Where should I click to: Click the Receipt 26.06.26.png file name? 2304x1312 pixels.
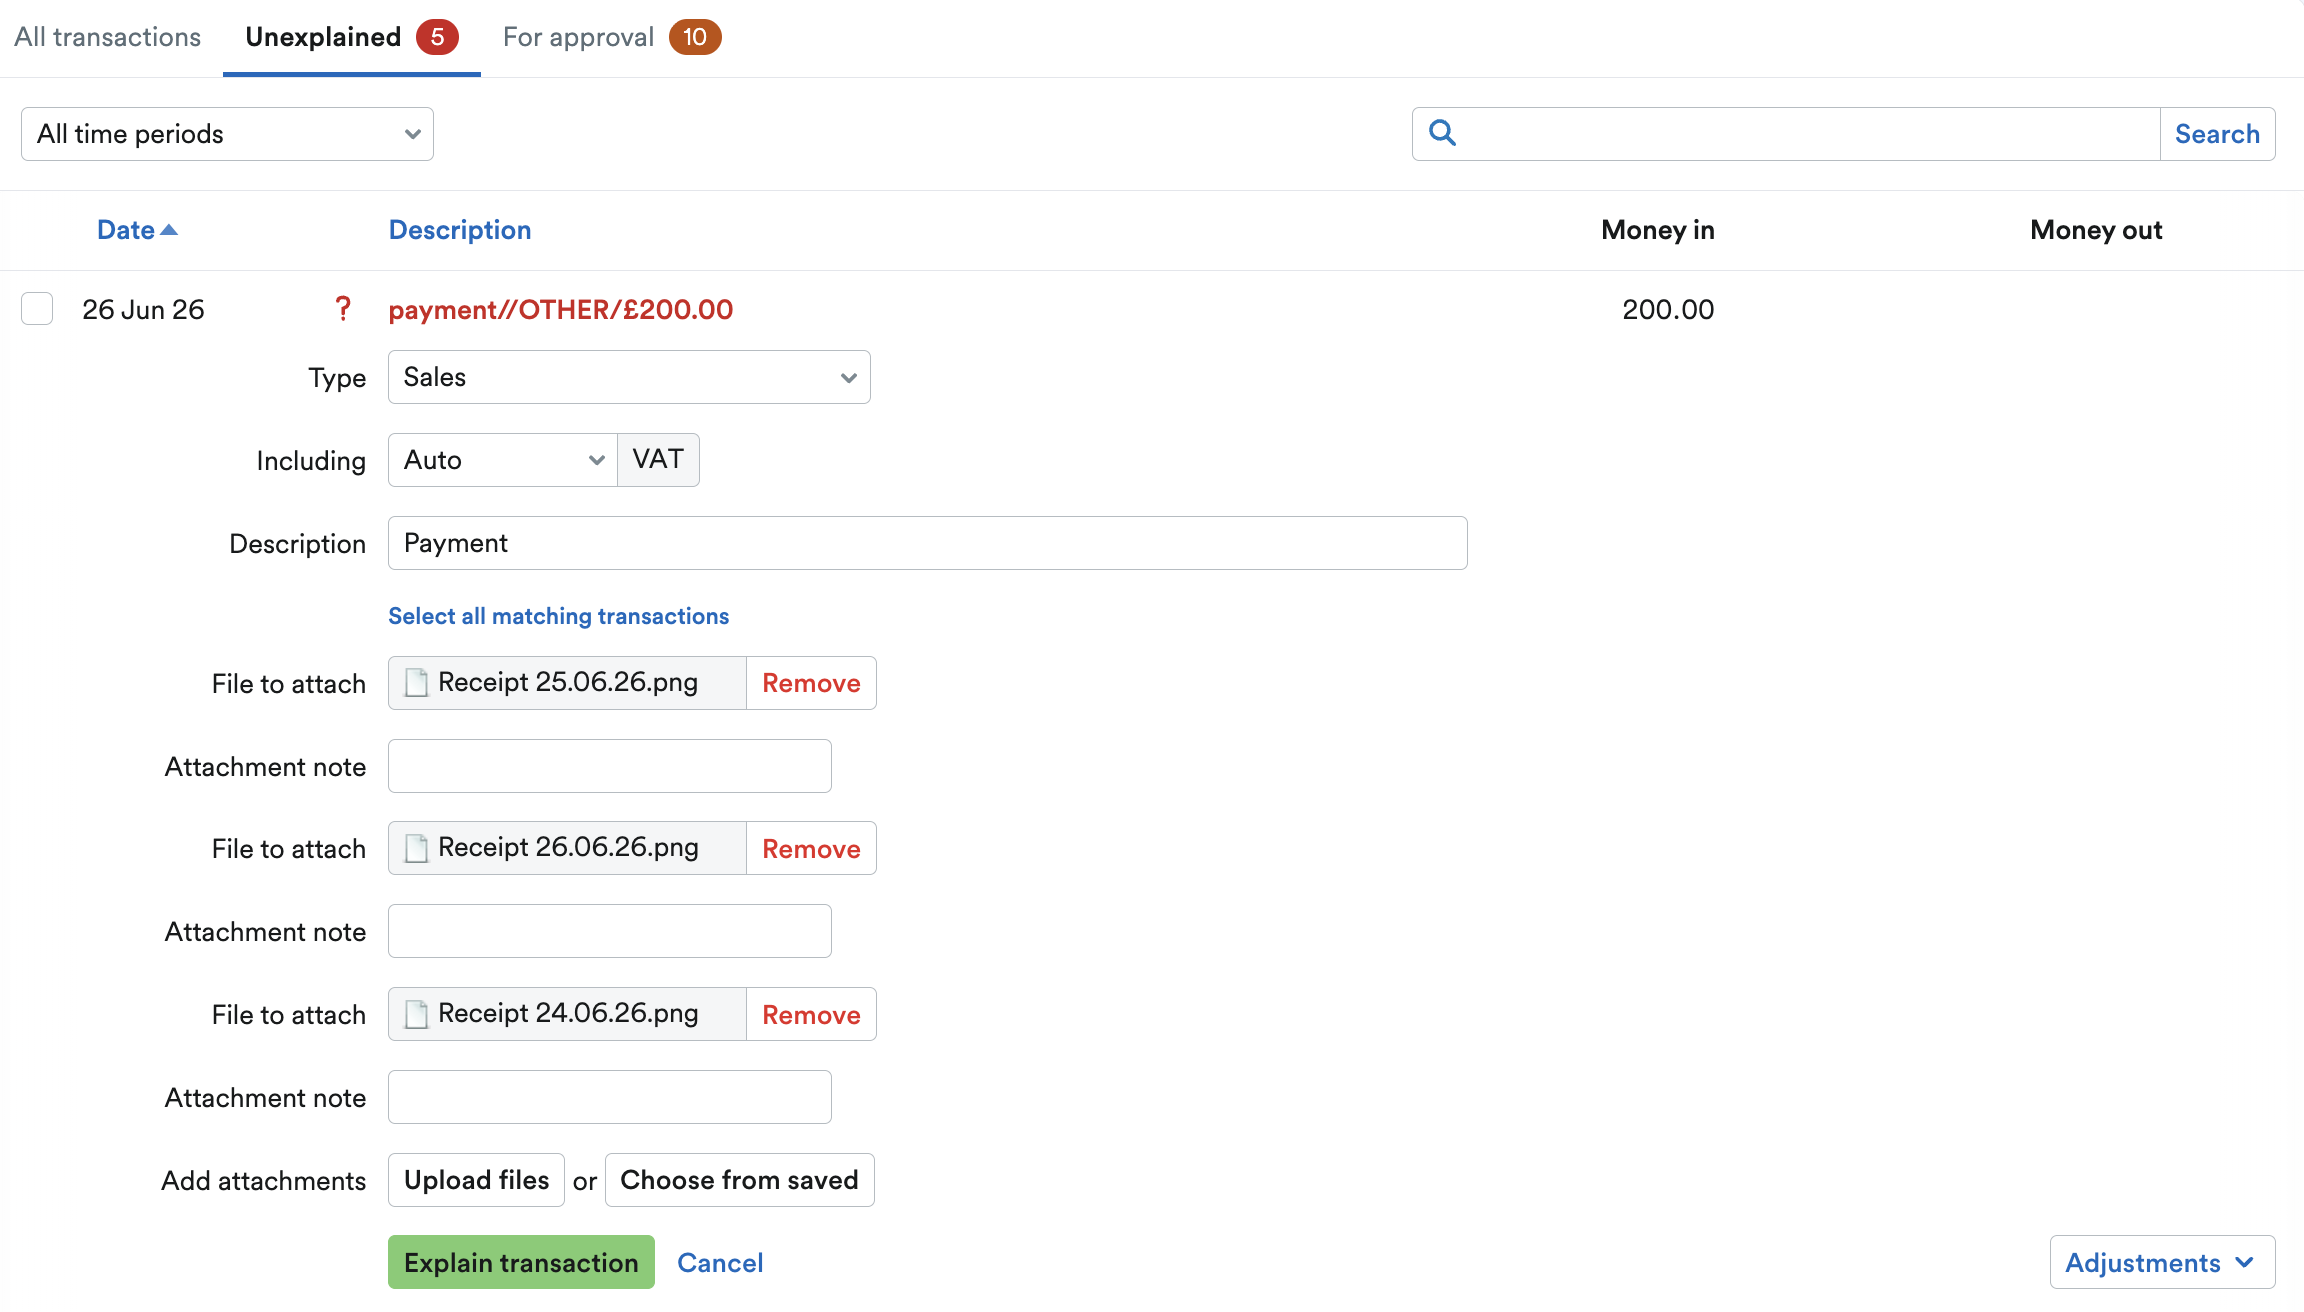[x=568, y=847]
